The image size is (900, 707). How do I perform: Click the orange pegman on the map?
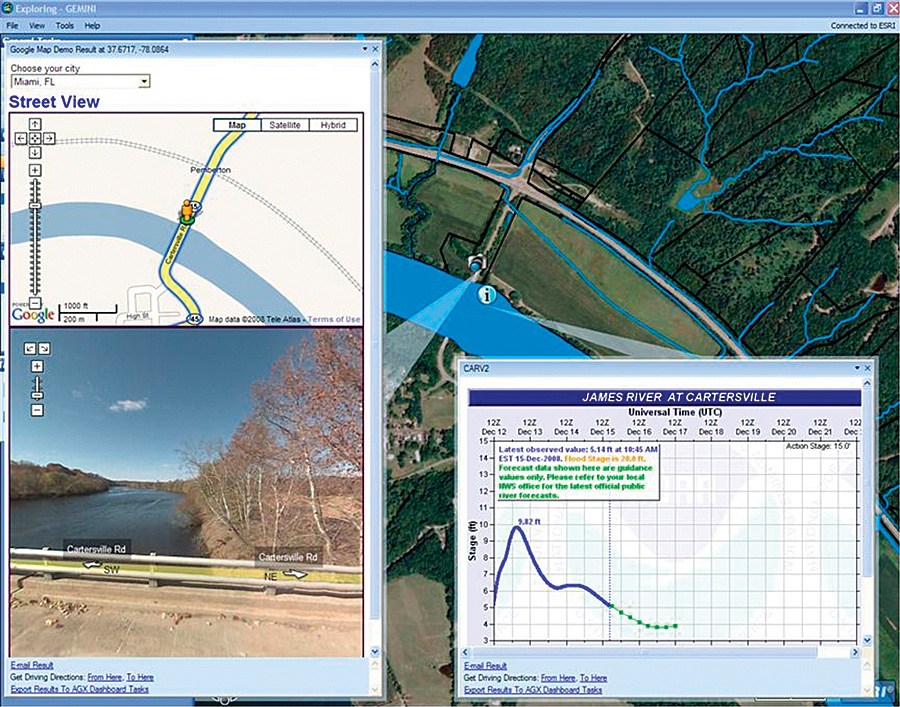click(187, 211)
